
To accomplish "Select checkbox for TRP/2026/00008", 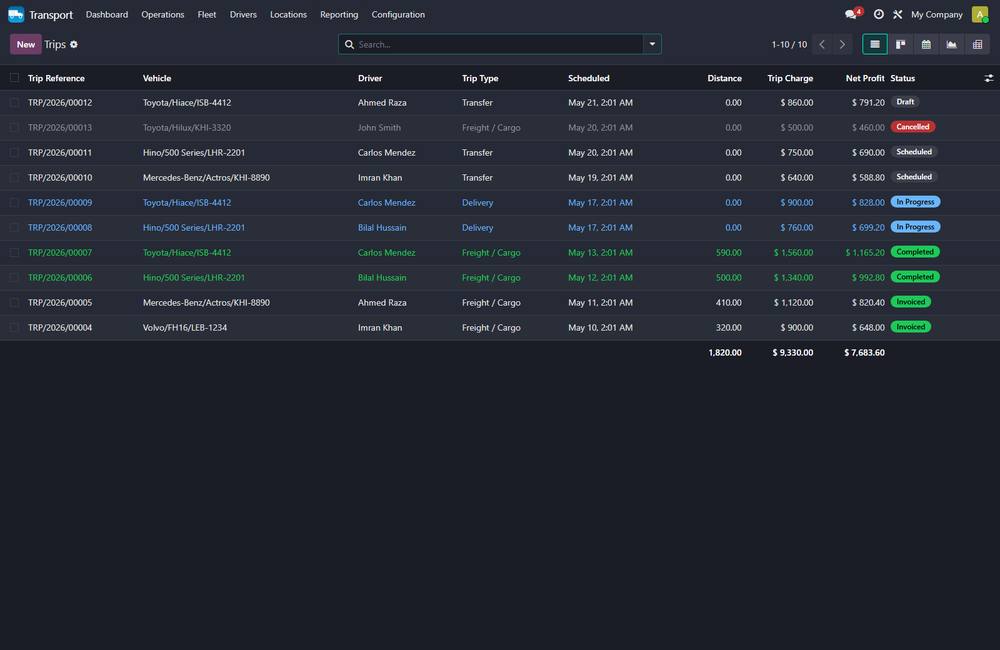I will (x=14, y=227).
